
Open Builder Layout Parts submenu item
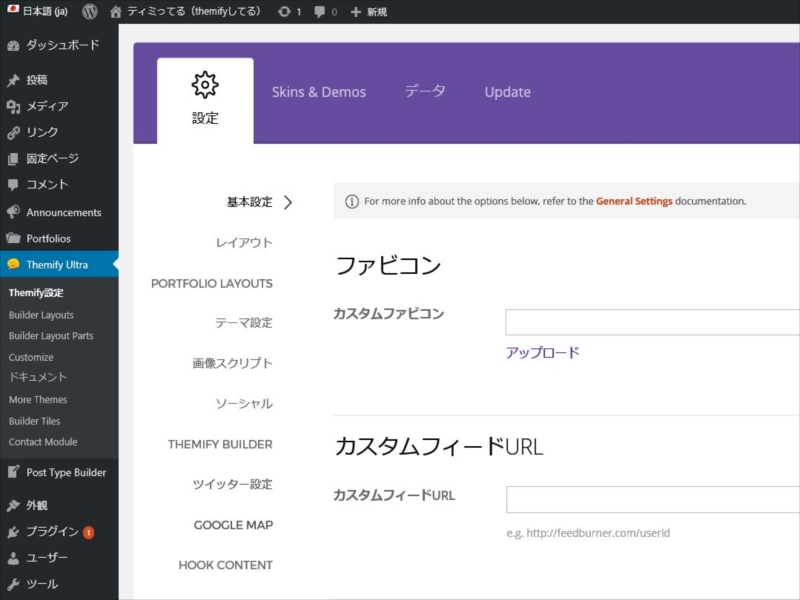point(51,336)
